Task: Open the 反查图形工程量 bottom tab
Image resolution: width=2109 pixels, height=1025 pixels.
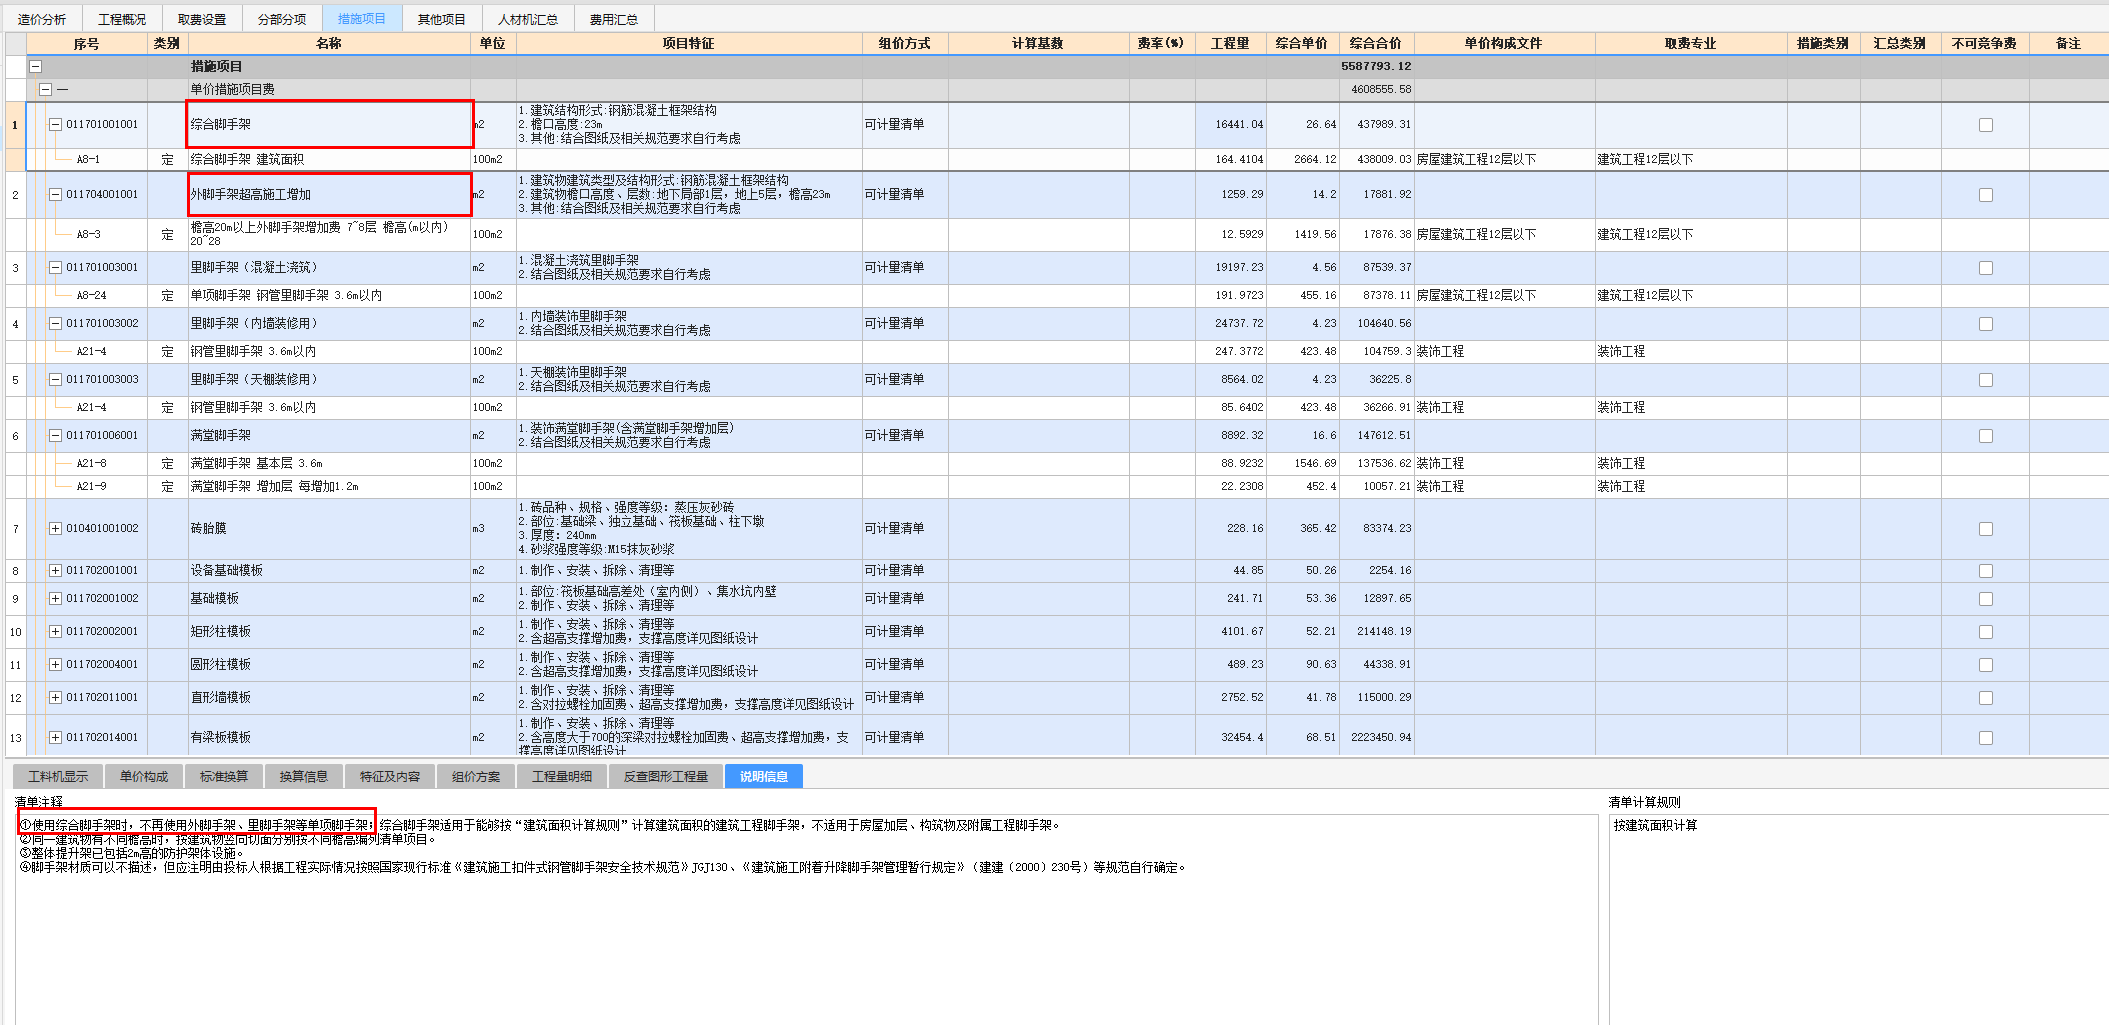Action: click(x=666, y=776)
